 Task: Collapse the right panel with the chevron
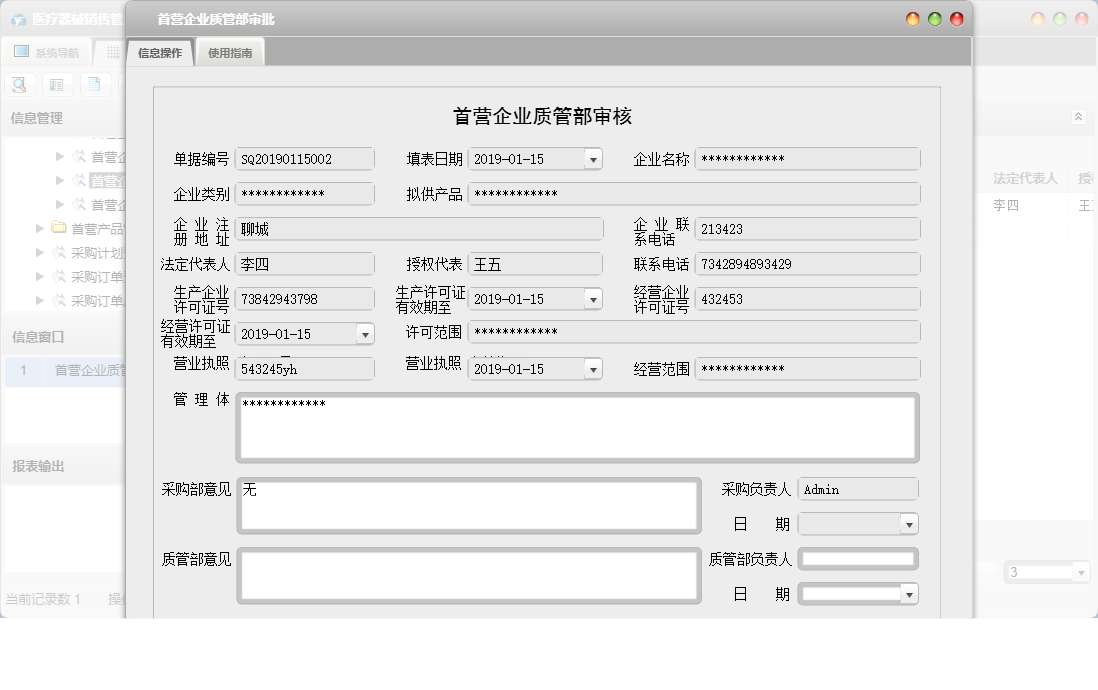click(1078, 117)
